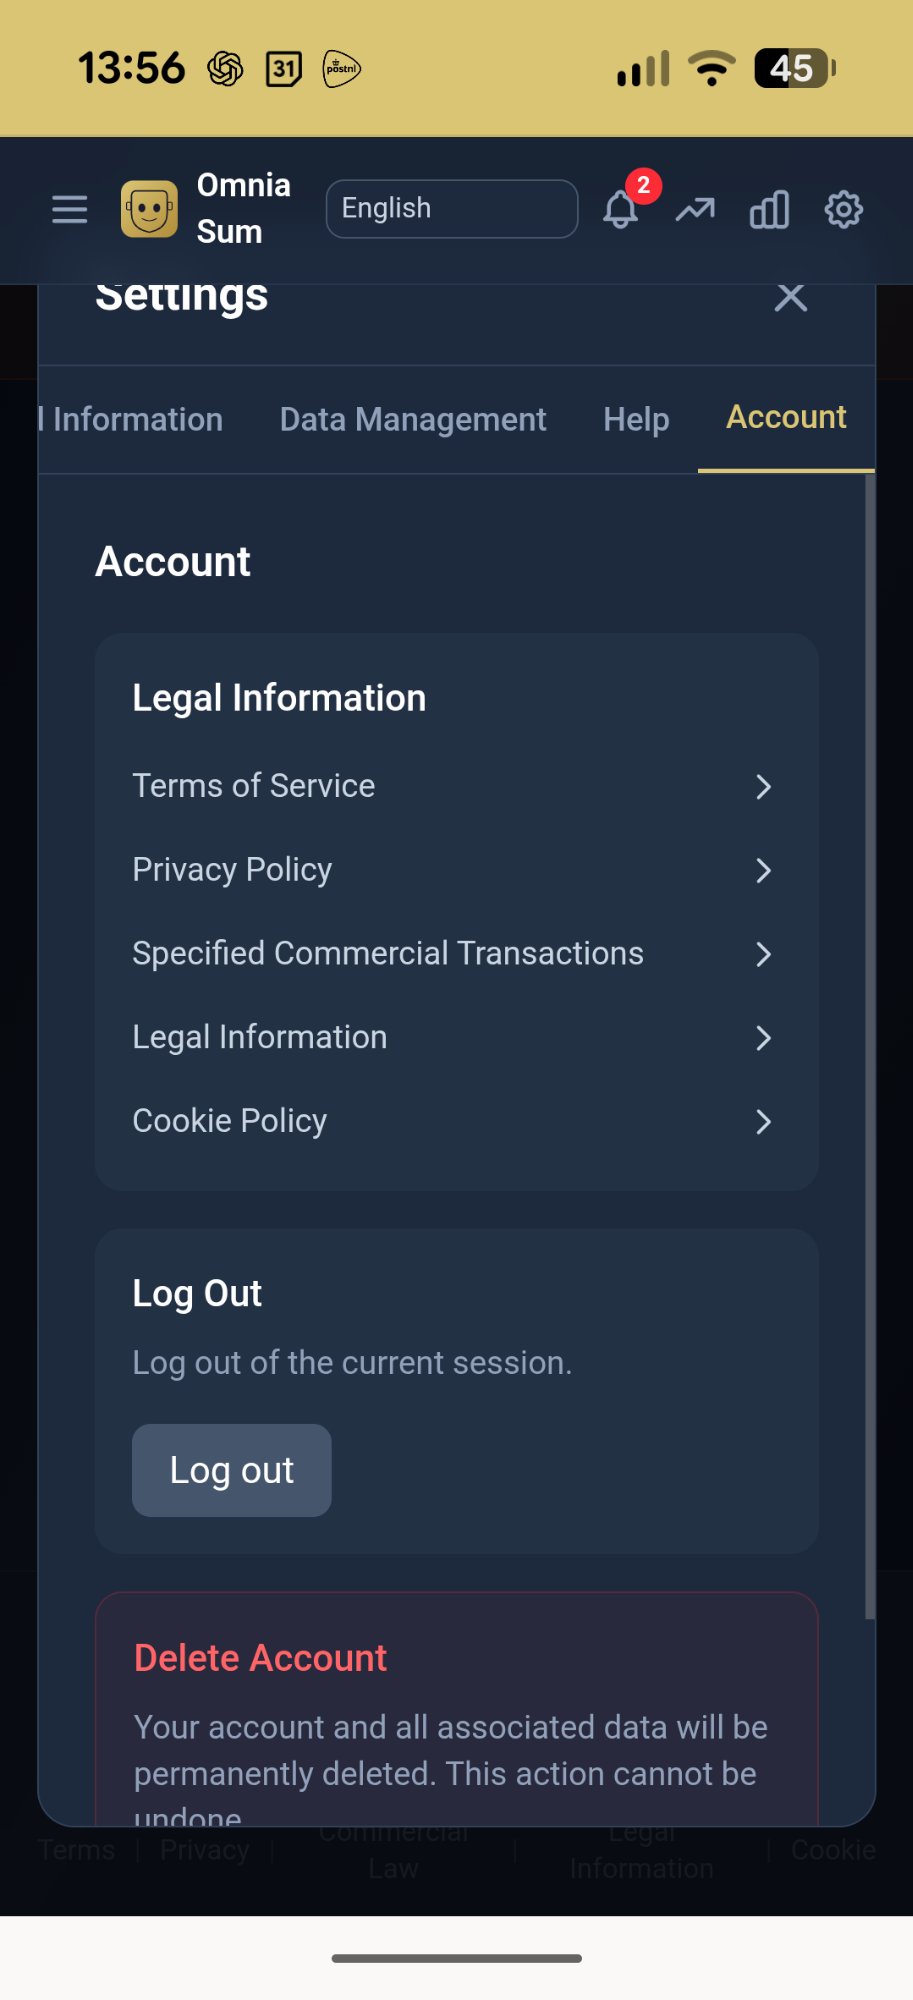The width and height of the screenshot is (913, 2000).
Task: Open notifications bell with badge
Action: click(x=621, y=209)
